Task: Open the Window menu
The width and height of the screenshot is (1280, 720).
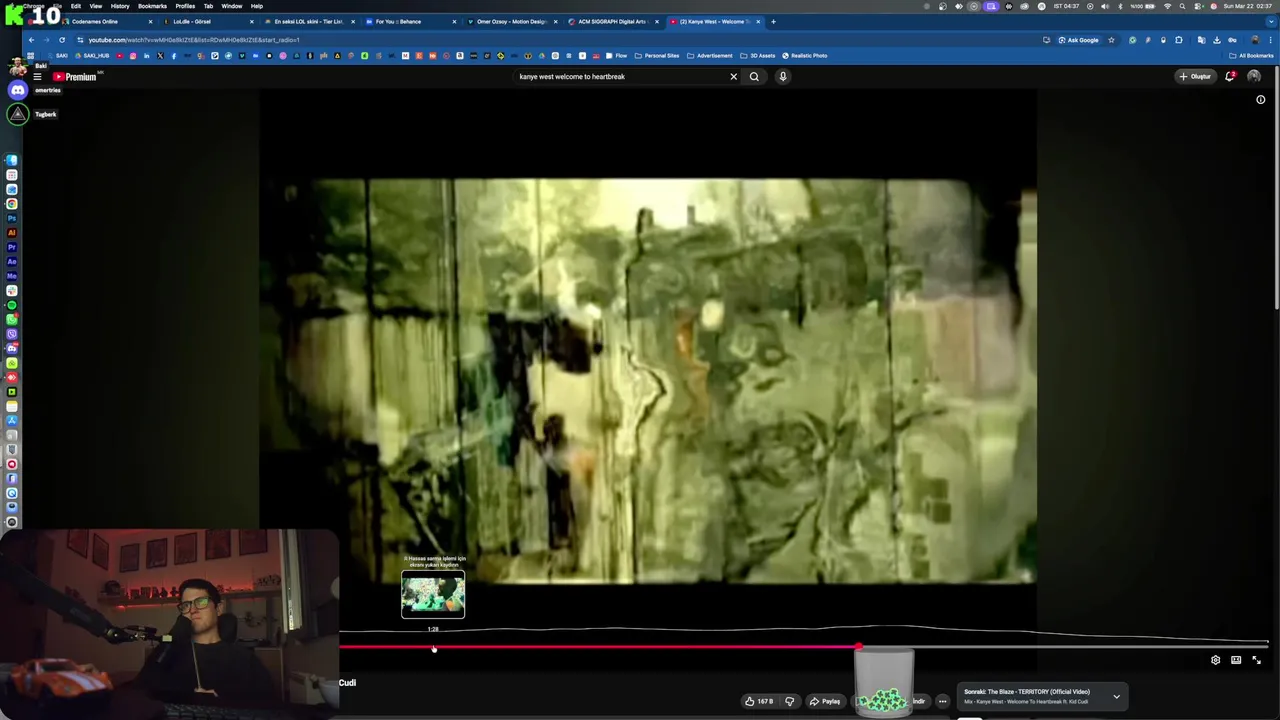Action: [231, 6]
